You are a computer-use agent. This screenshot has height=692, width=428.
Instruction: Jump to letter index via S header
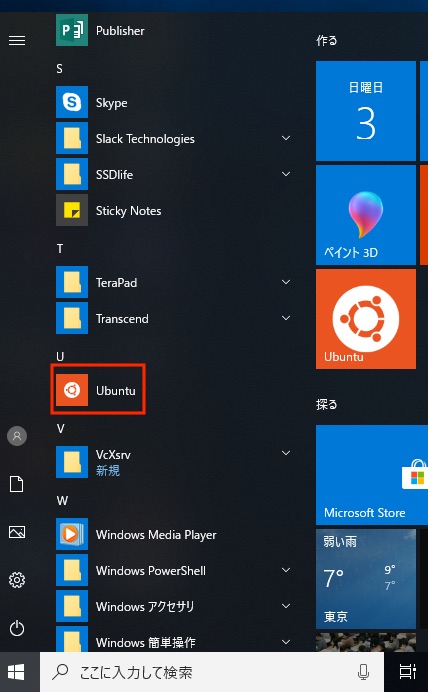59,68
